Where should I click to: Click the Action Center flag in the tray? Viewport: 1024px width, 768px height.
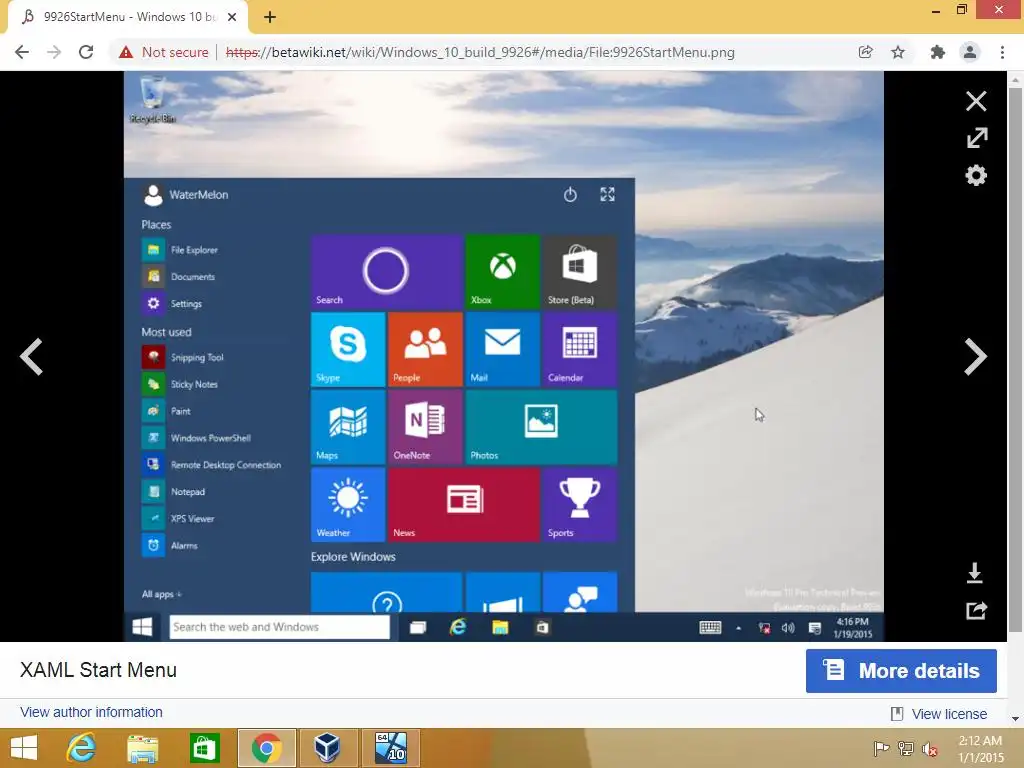click(881, 748)
